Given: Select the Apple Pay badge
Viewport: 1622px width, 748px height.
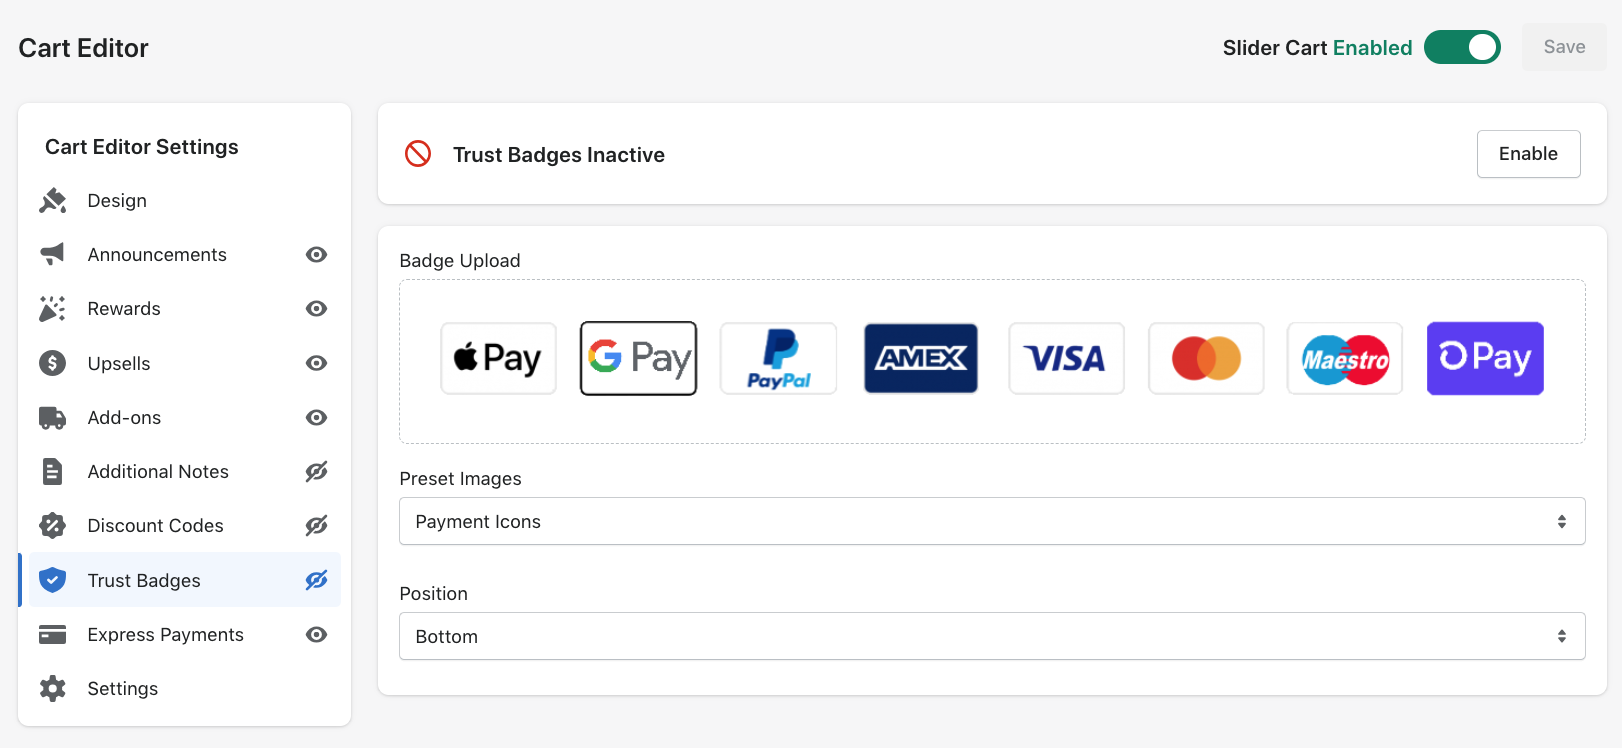Looking at the screenshot, I should pyautogui.click(x=498, y=358).
